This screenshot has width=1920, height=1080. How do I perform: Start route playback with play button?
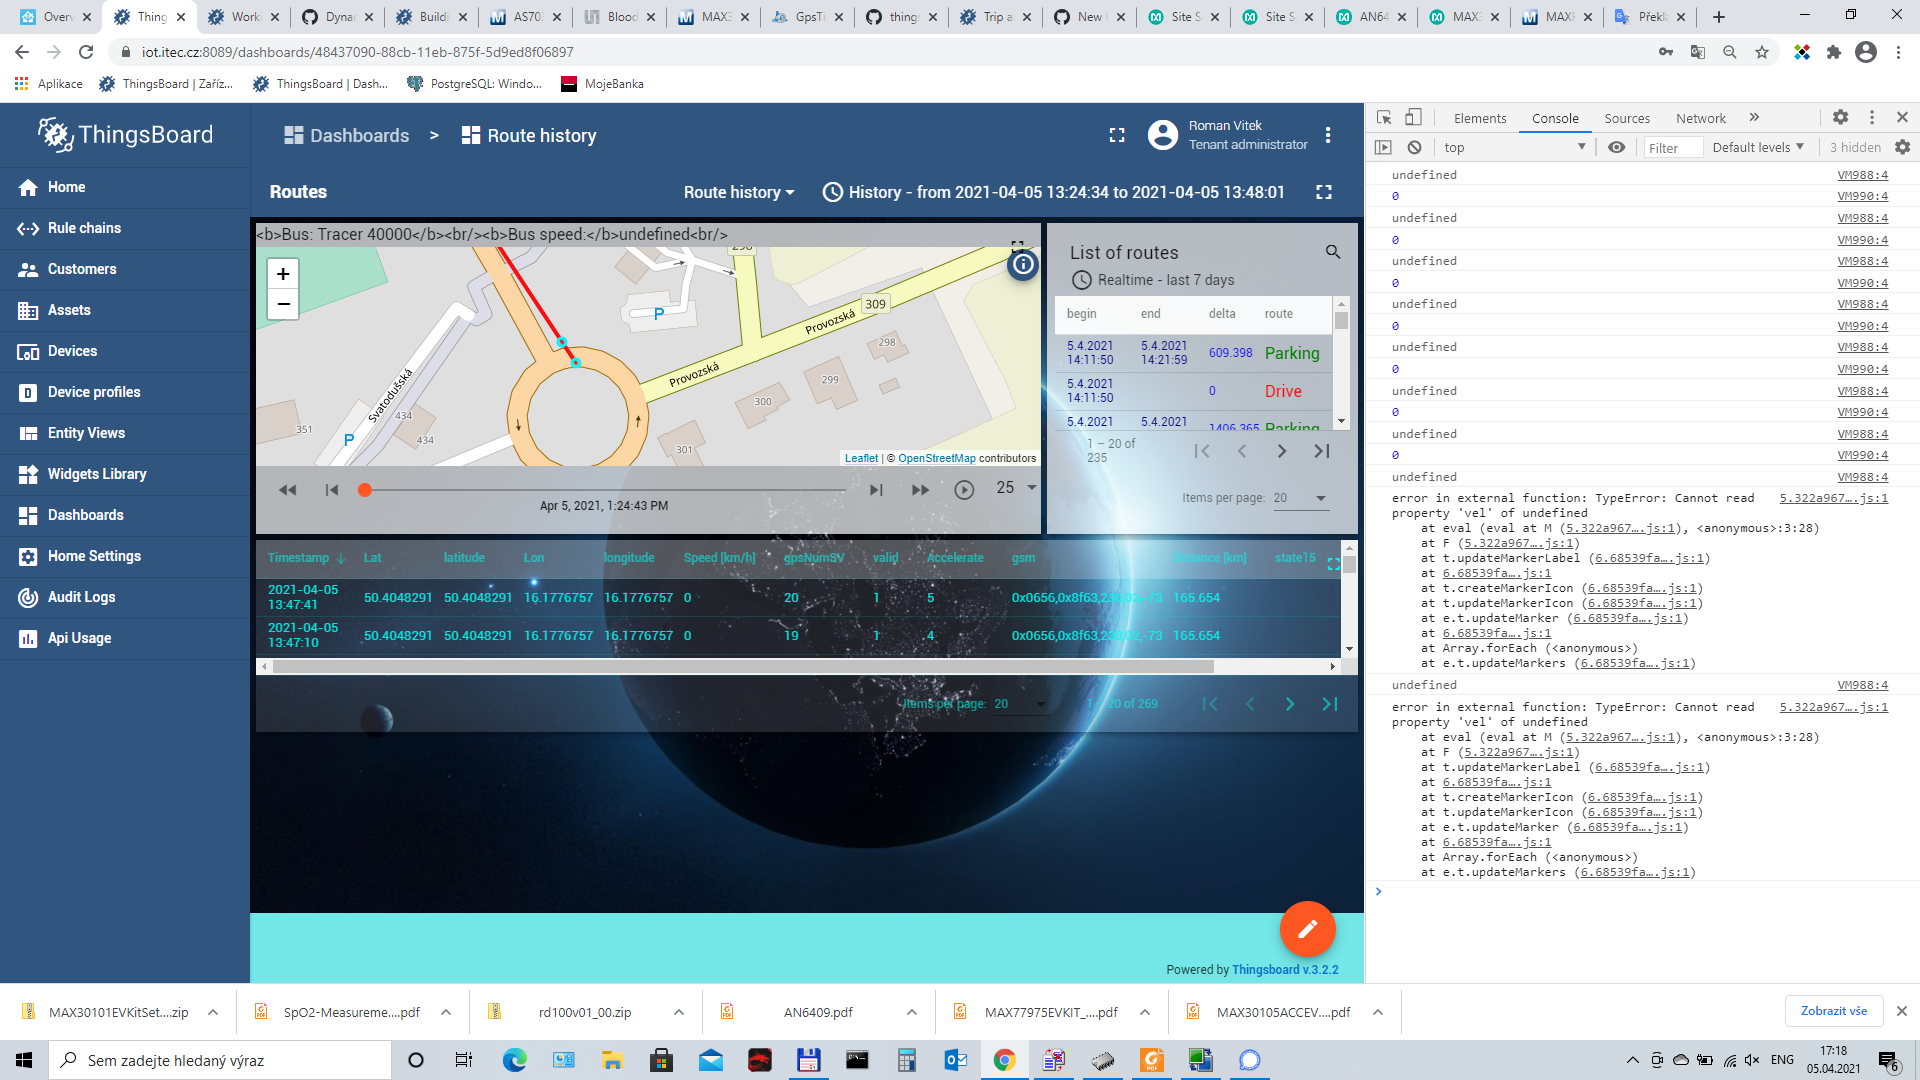964,490
